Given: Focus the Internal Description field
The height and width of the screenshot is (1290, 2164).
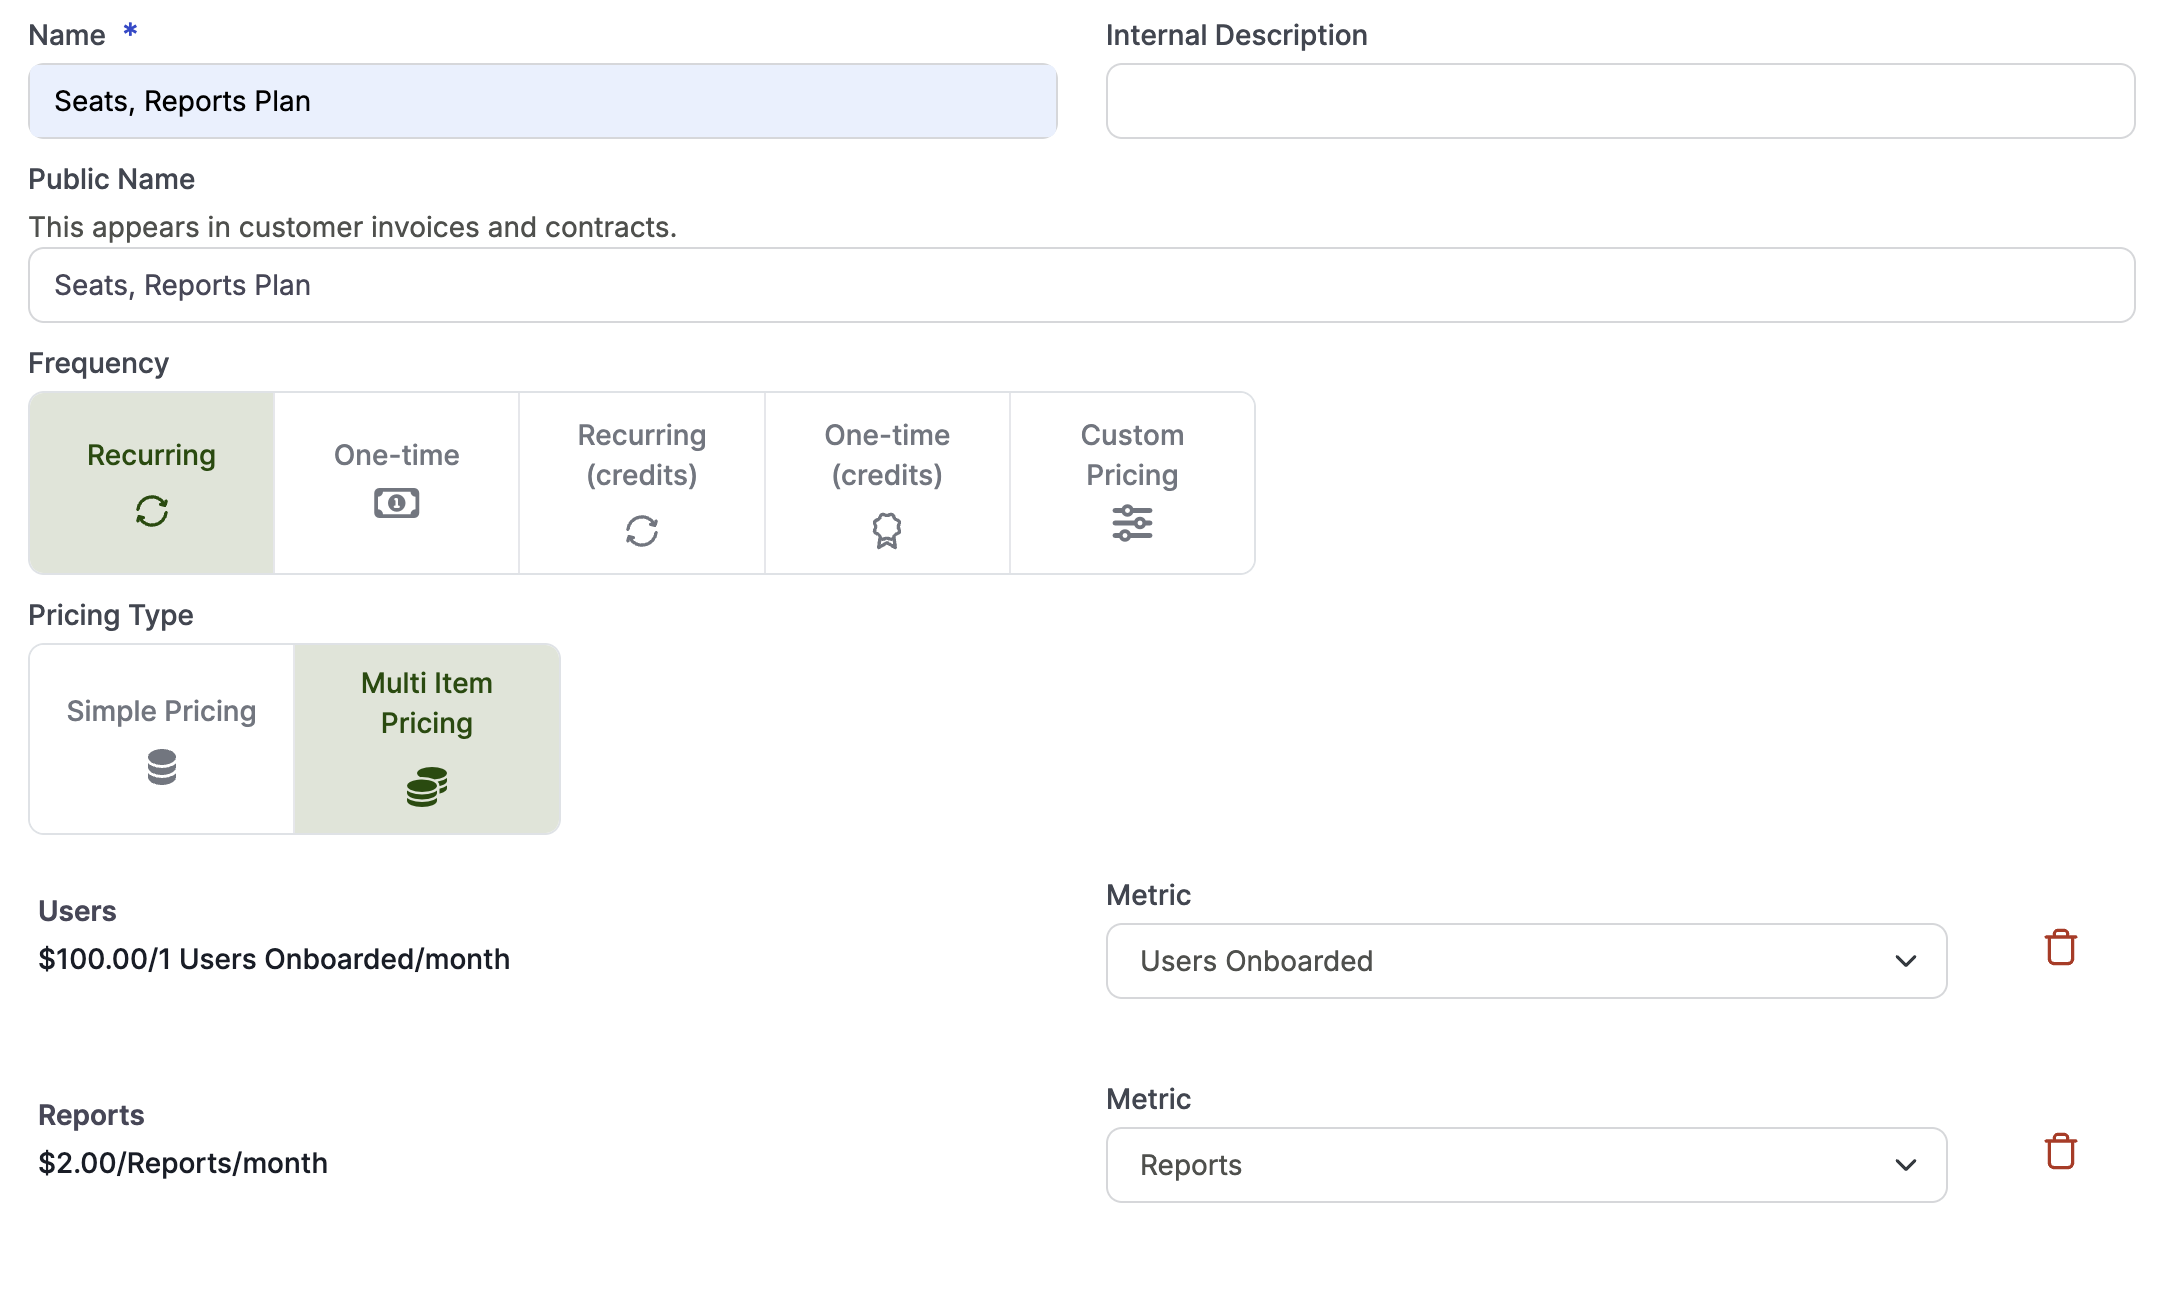Looking at the screenshot, I should (1620, 101).
